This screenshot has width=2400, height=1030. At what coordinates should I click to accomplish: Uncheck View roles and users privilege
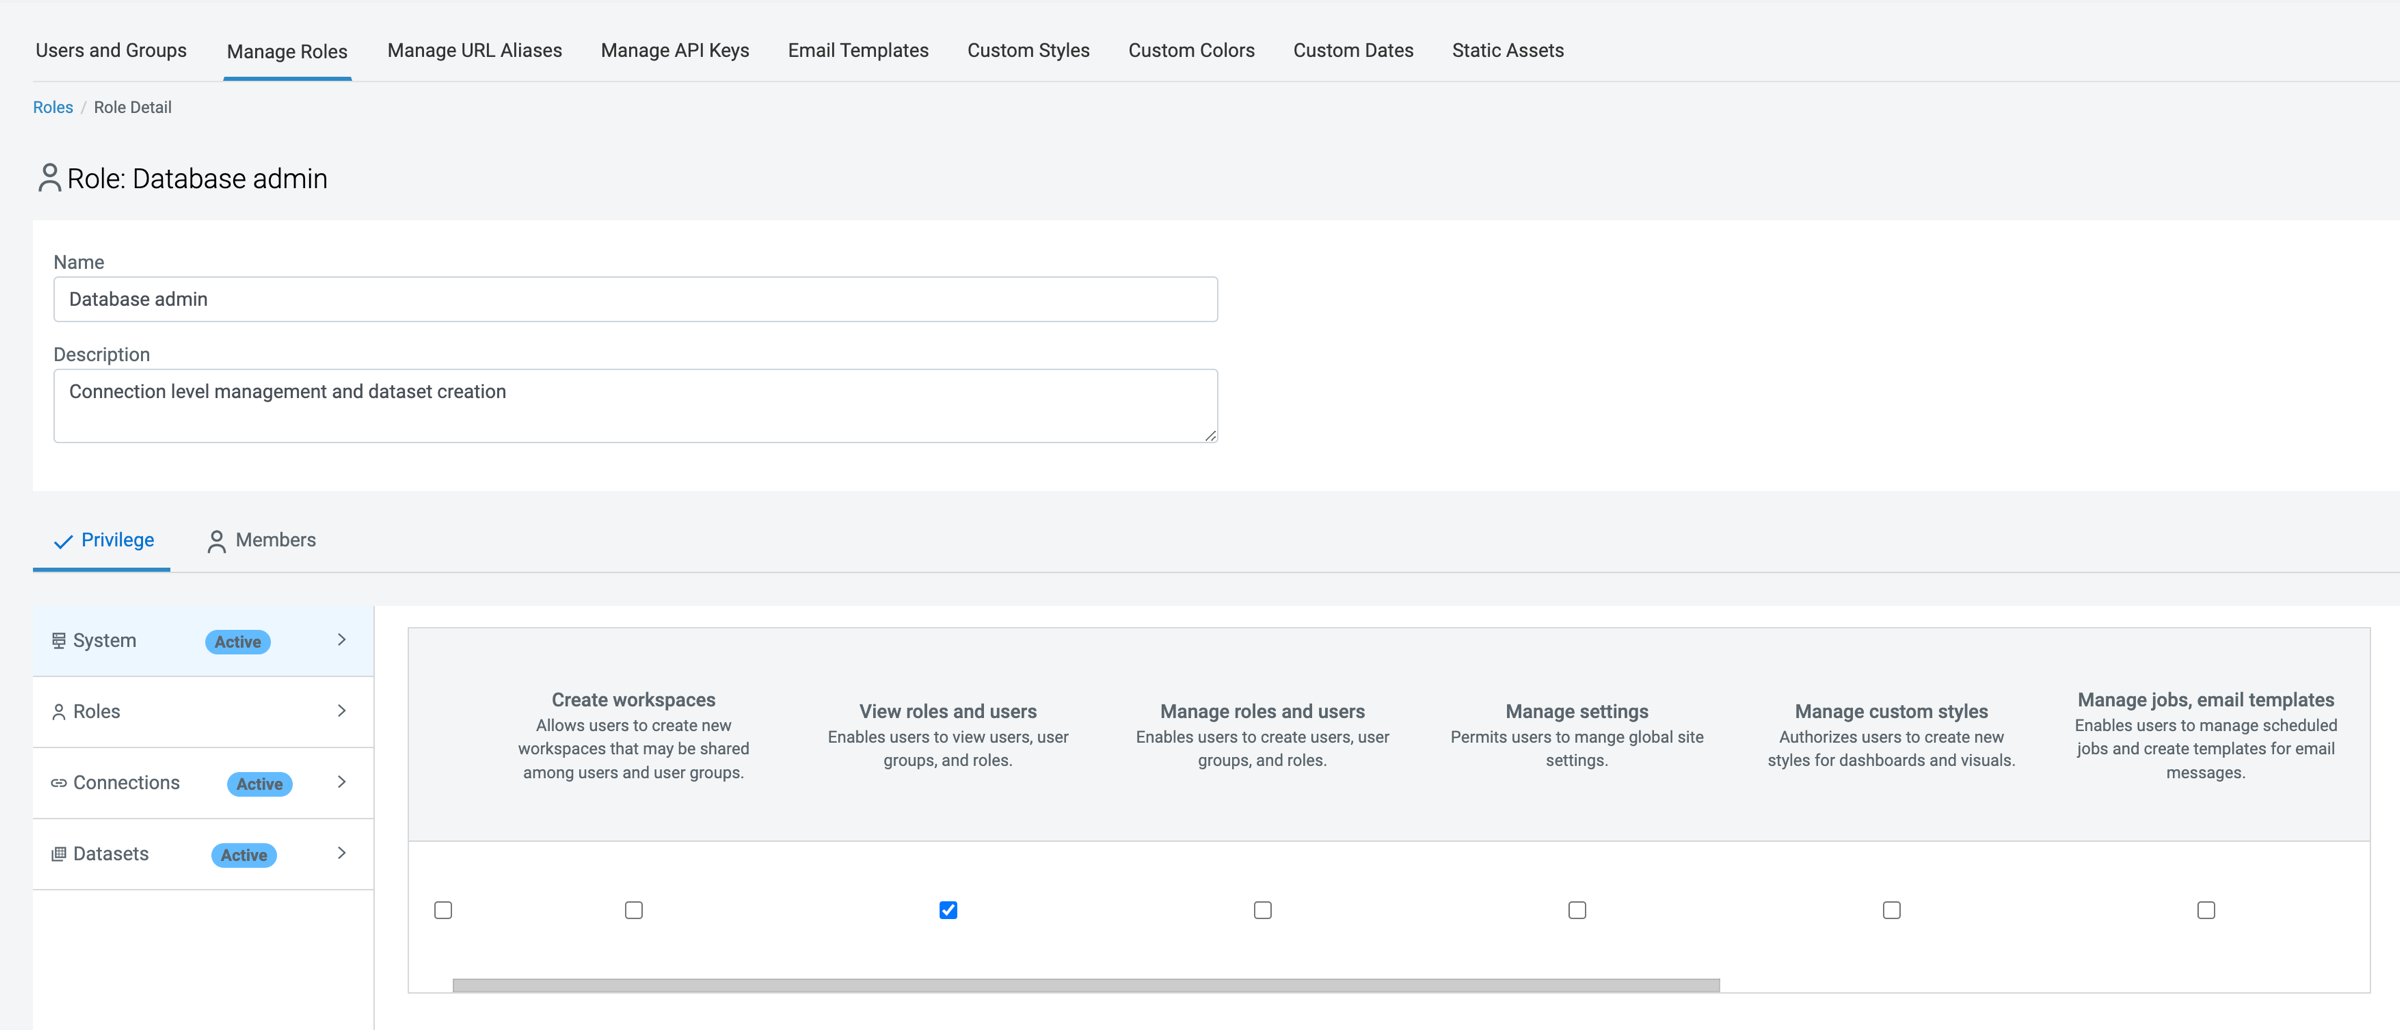(x=948, y=910)
